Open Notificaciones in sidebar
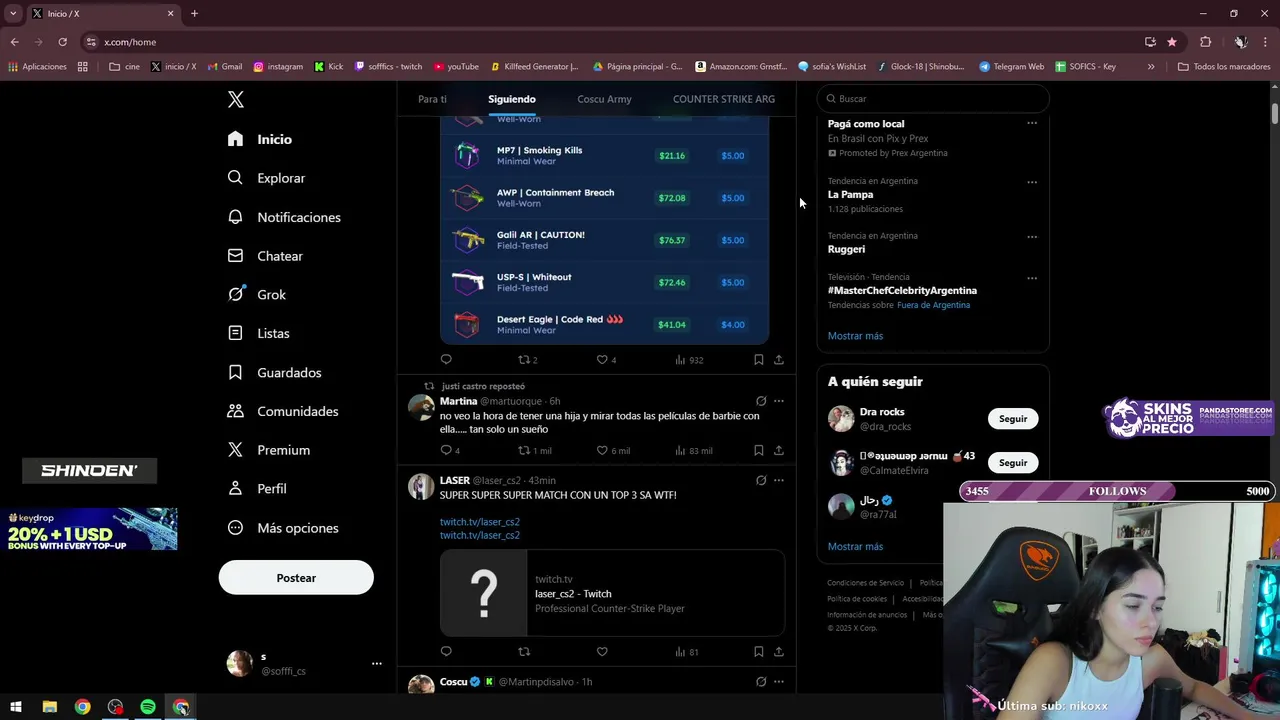This screenshot has width=1280, height=720. 284,217
